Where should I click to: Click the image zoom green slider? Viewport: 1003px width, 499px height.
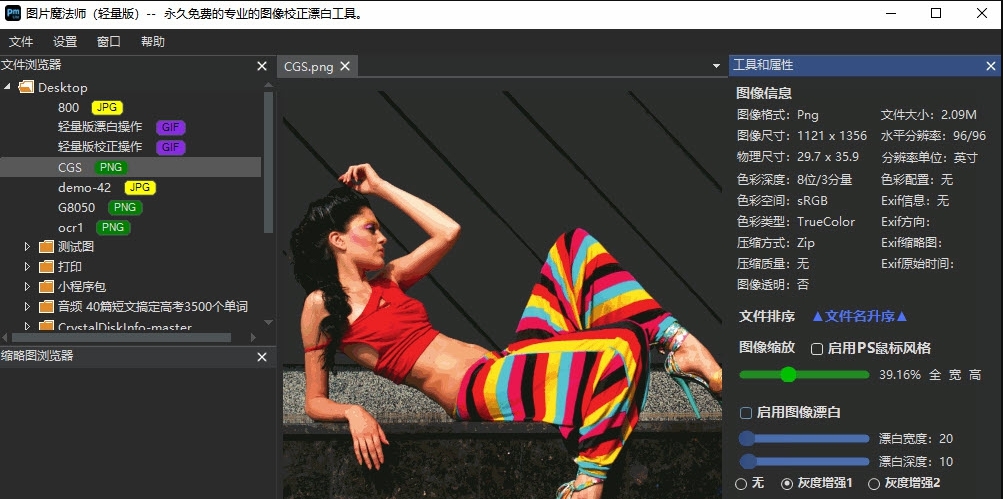[x=788, y=374]
